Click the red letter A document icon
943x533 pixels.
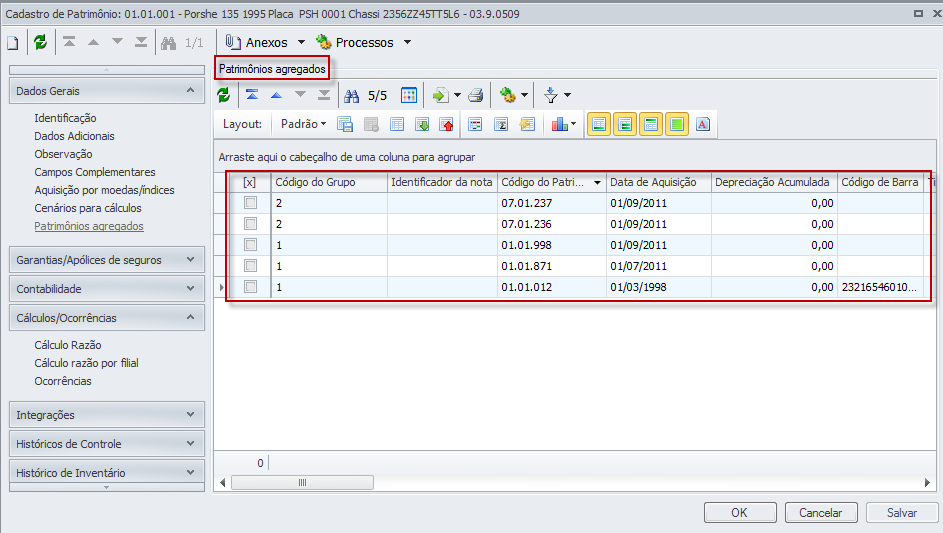click(703, 124)
